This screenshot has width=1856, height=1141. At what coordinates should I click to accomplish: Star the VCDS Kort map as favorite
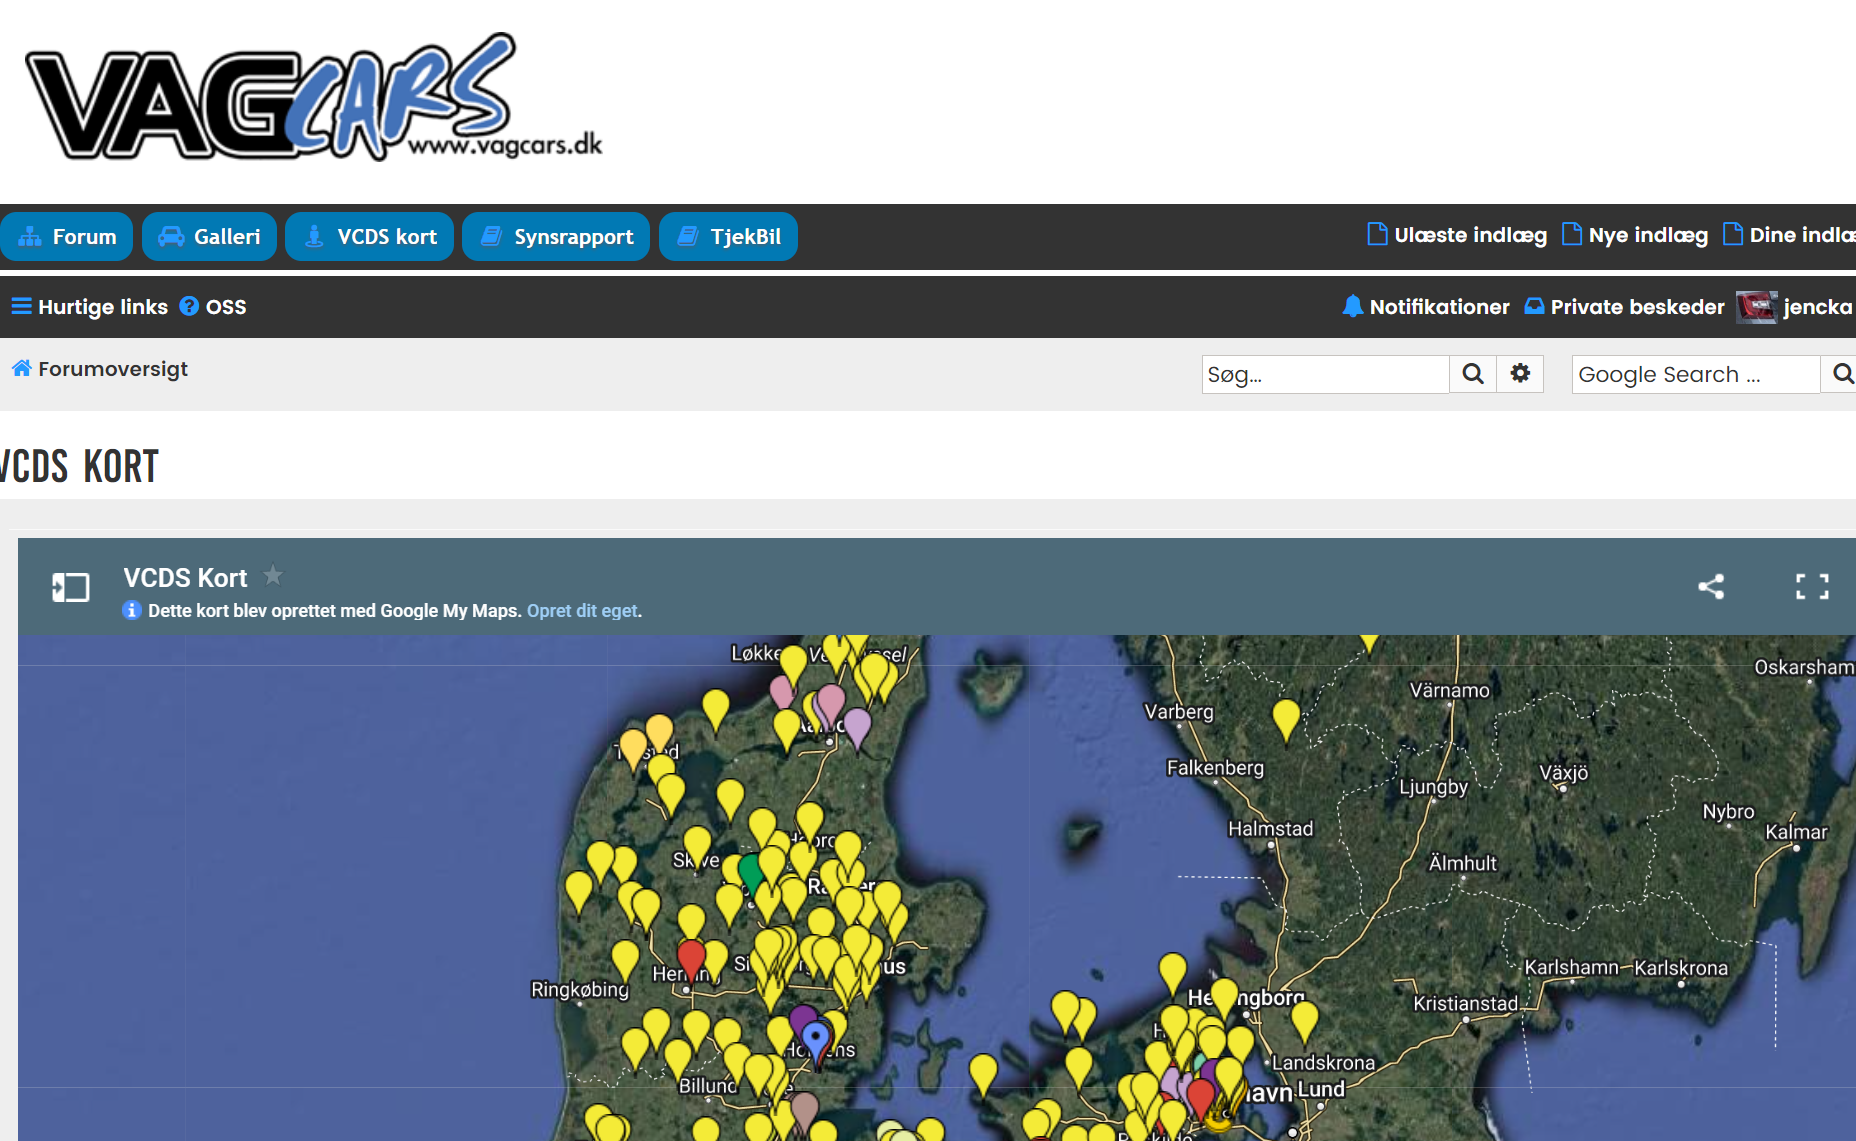pyautogui.click(x=273, y=575)
